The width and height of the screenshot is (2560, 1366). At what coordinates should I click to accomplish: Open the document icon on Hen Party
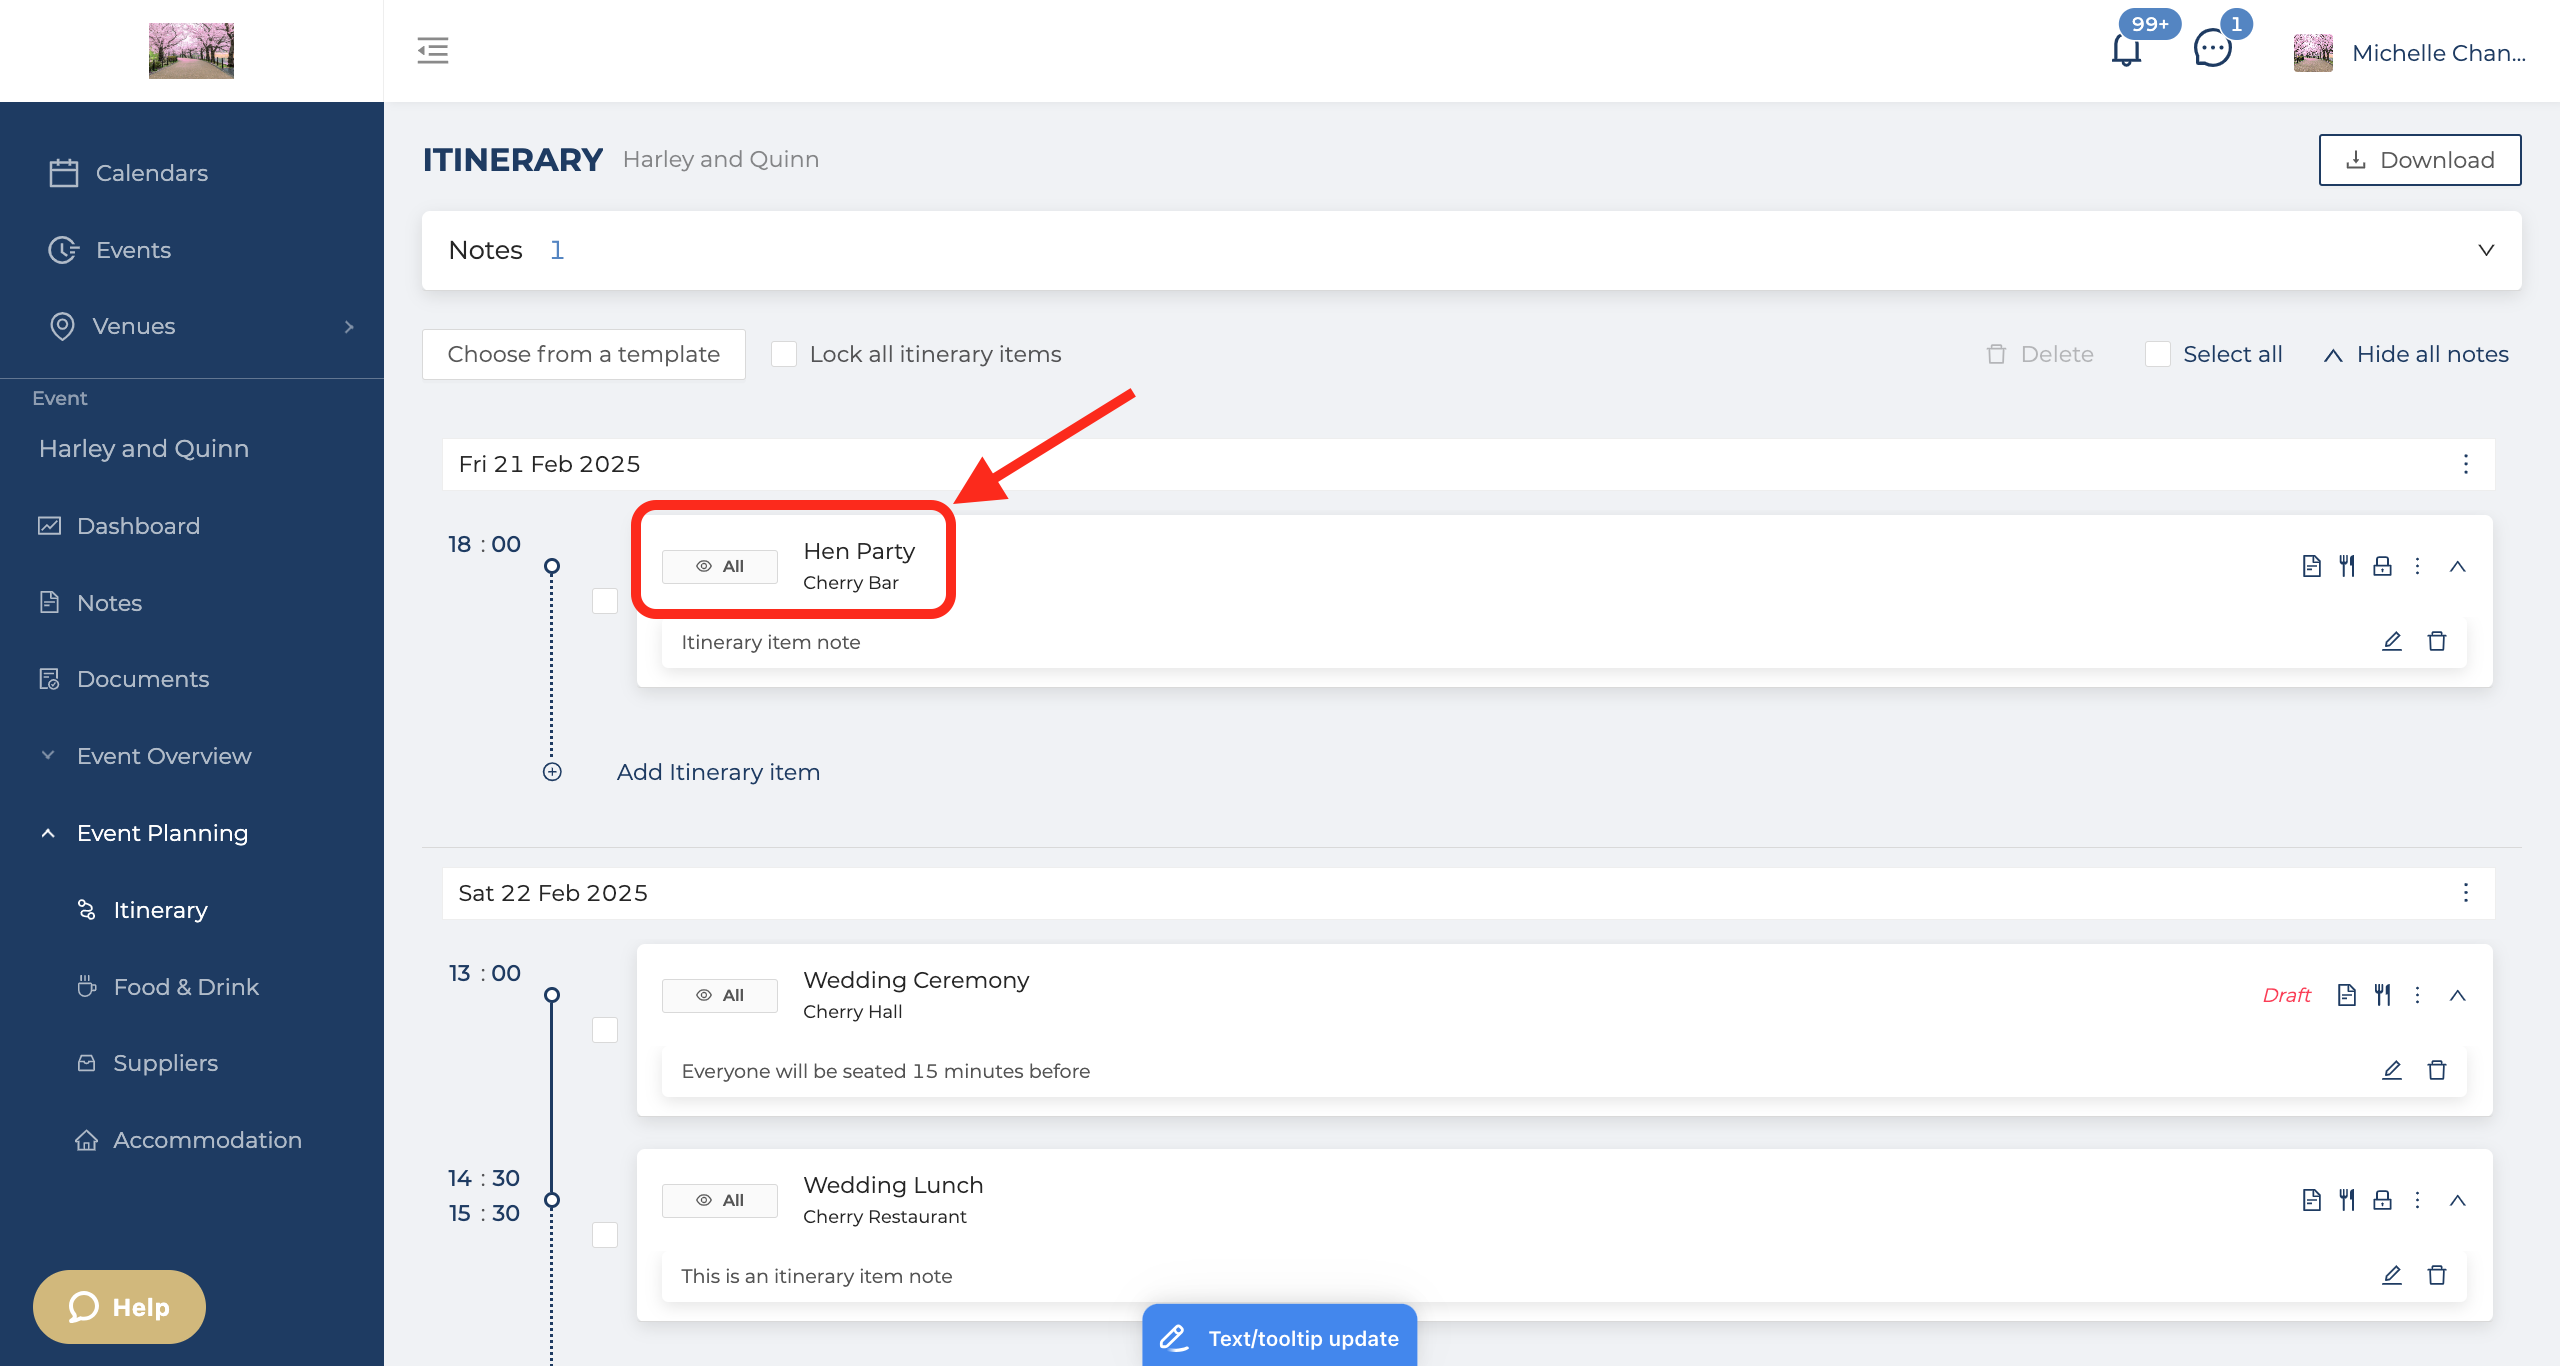pos(2311,566)
